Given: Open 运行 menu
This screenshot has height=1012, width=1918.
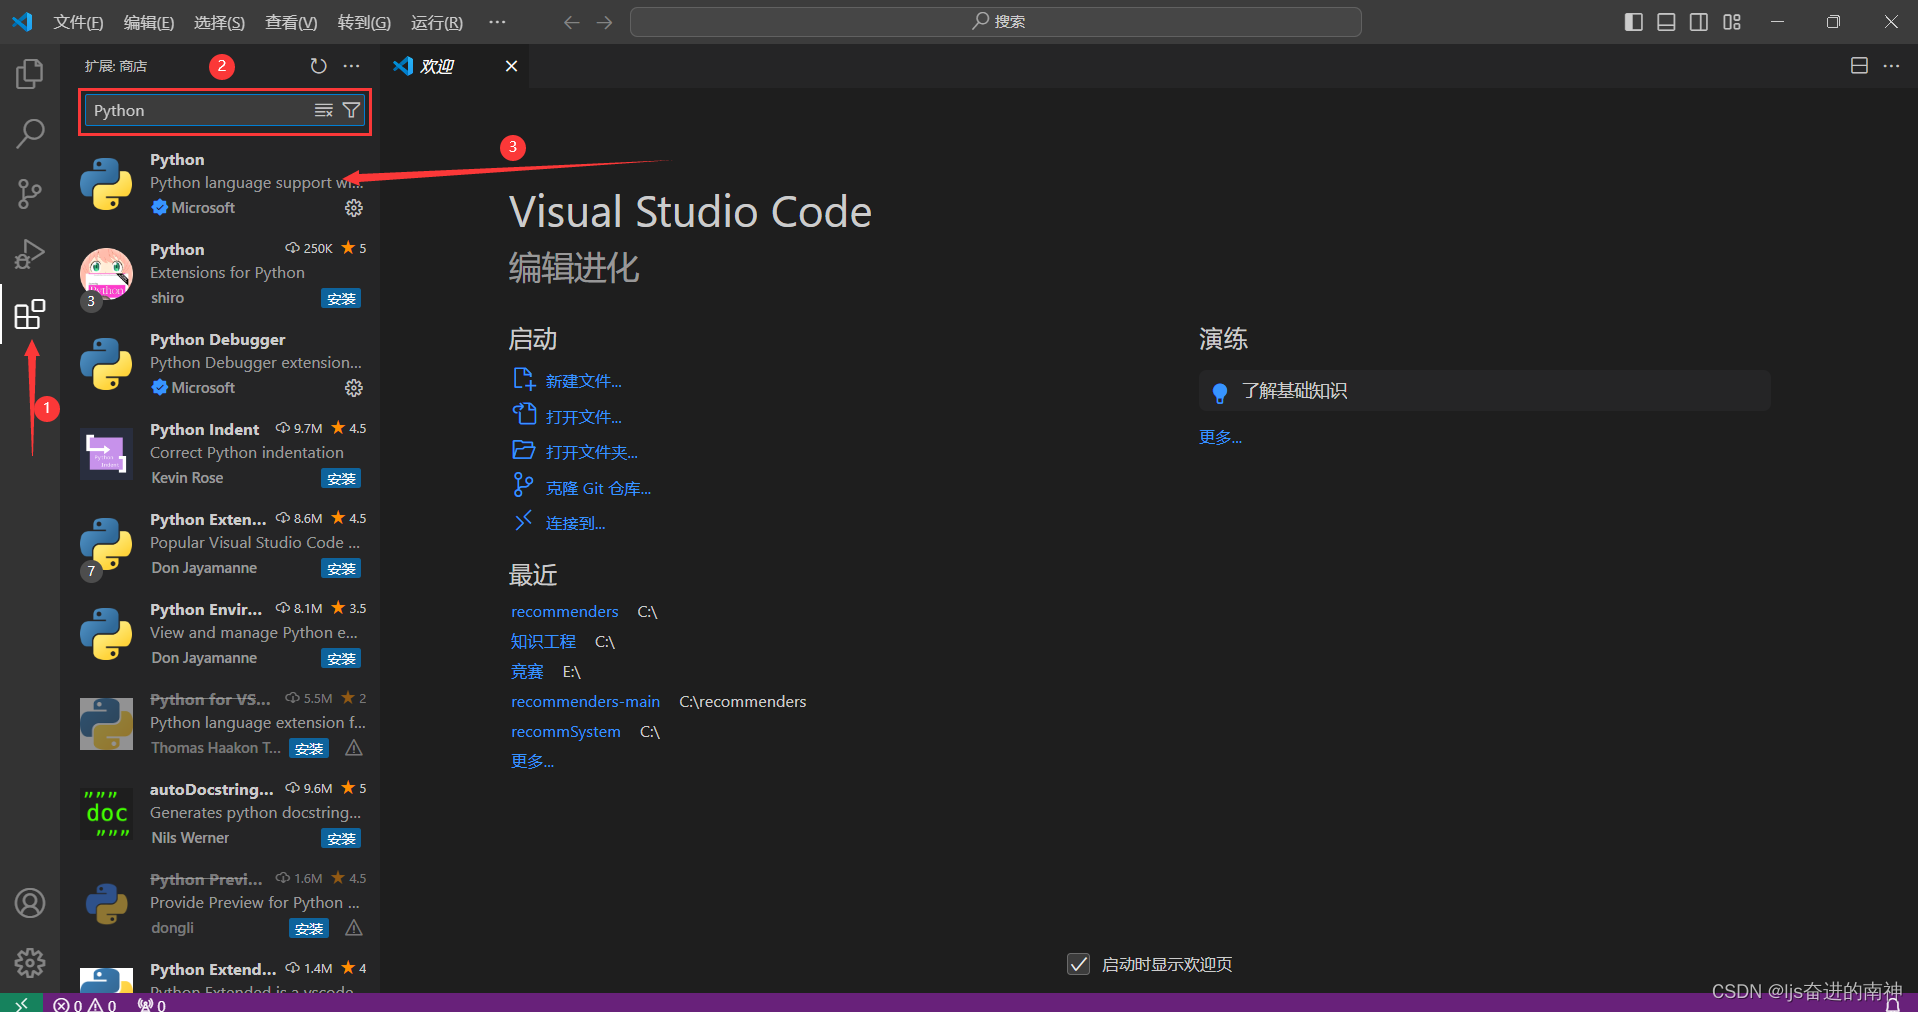Looking at the screenshot, I should point(437,22).
